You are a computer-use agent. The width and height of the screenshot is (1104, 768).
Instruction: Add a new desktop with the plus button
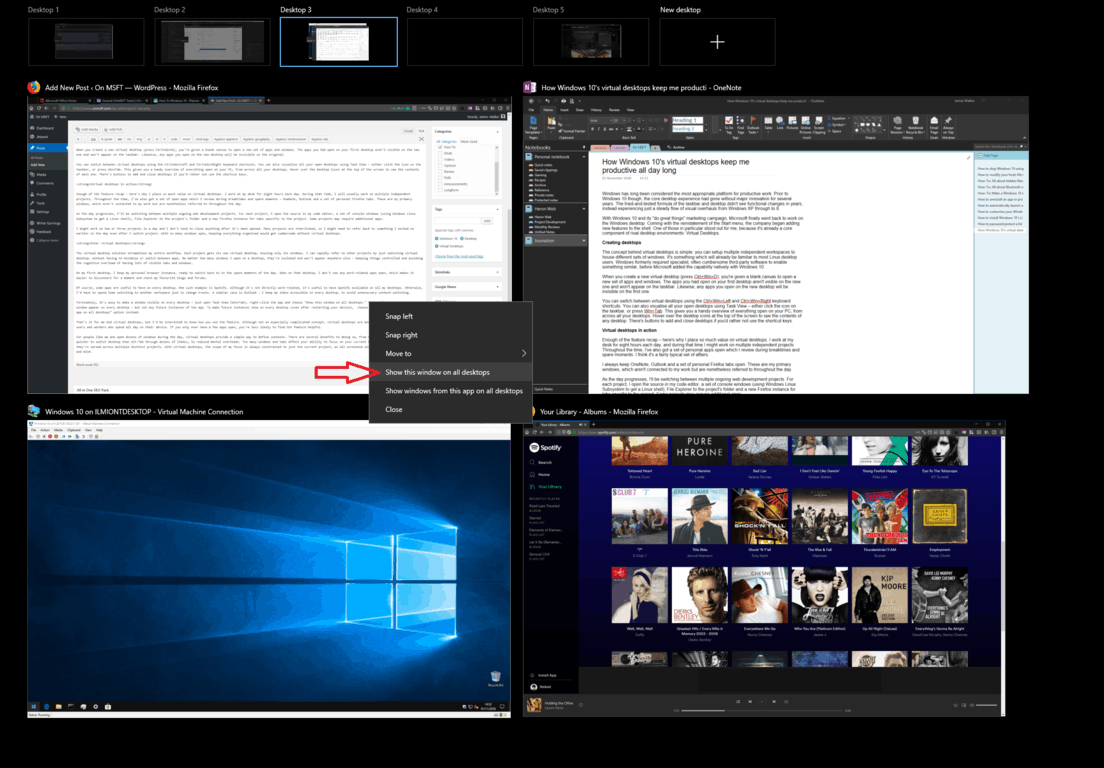pyautogui.click(x=717, y=42)
